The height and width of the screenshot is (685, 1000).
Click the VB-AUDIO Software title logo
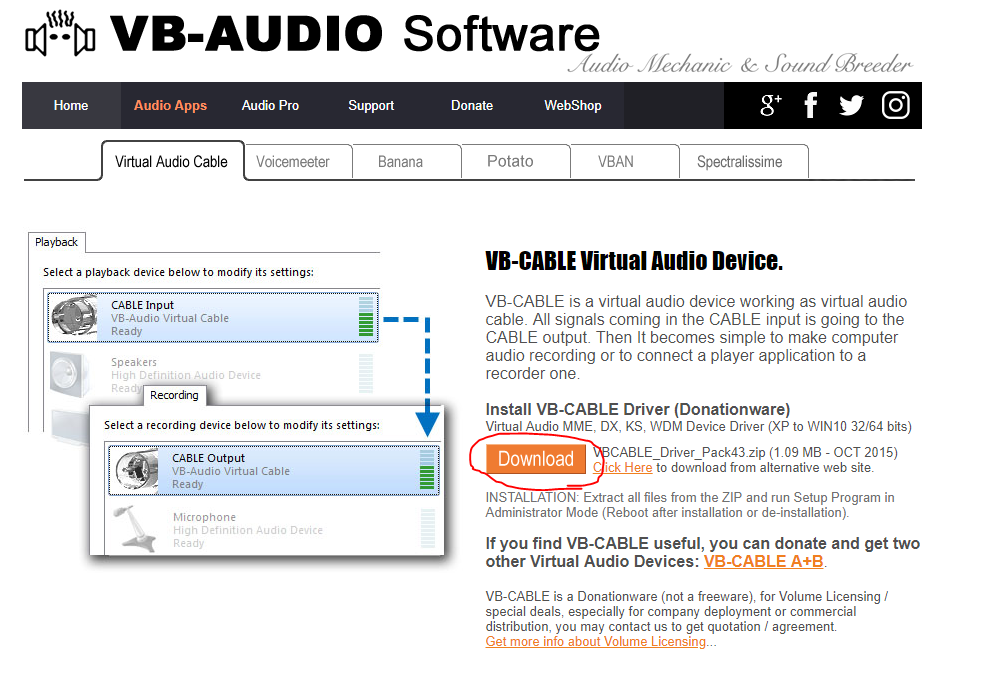click(x=355, y=33)
